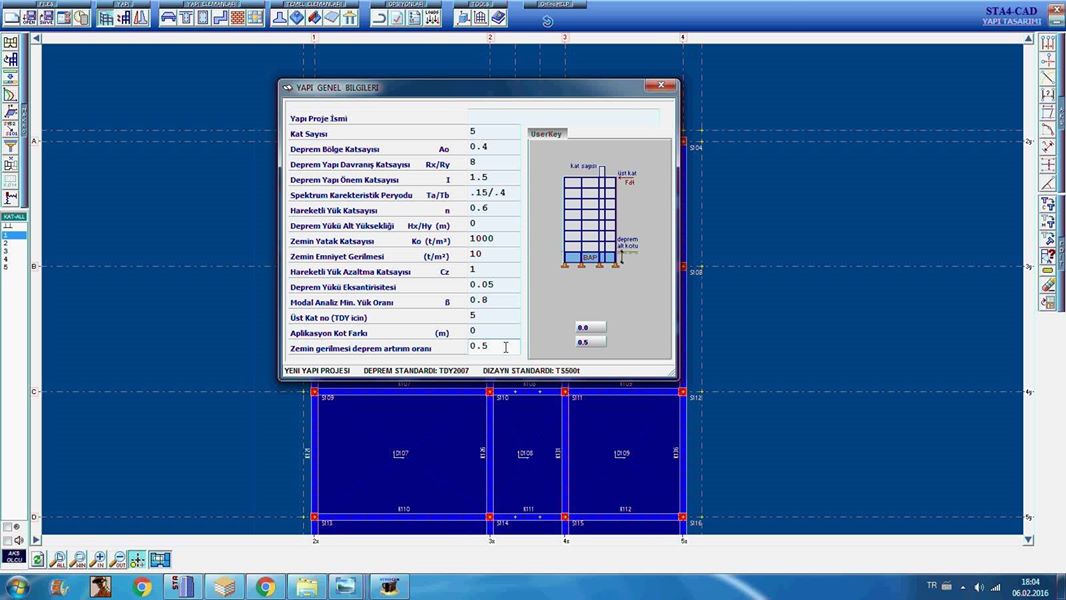Toggle the speaker sound checkbox

[x=7, y=541]
